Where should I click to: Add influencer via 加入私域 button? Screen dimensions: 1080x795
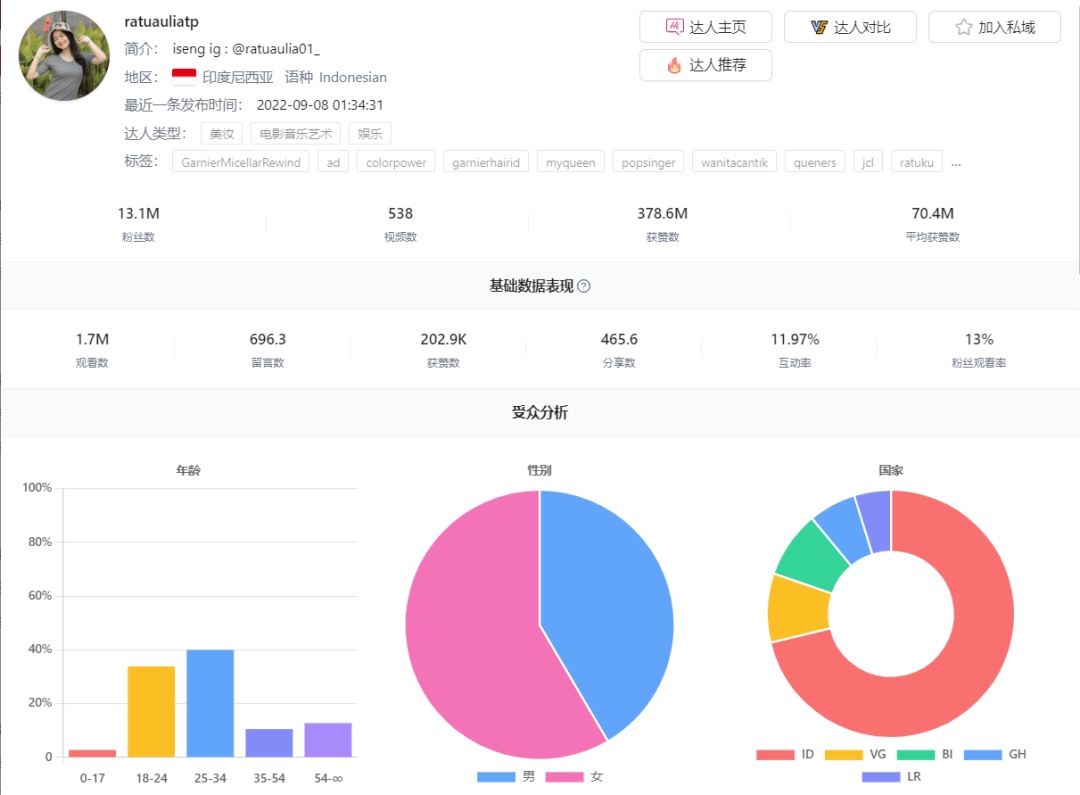point(995,27)
